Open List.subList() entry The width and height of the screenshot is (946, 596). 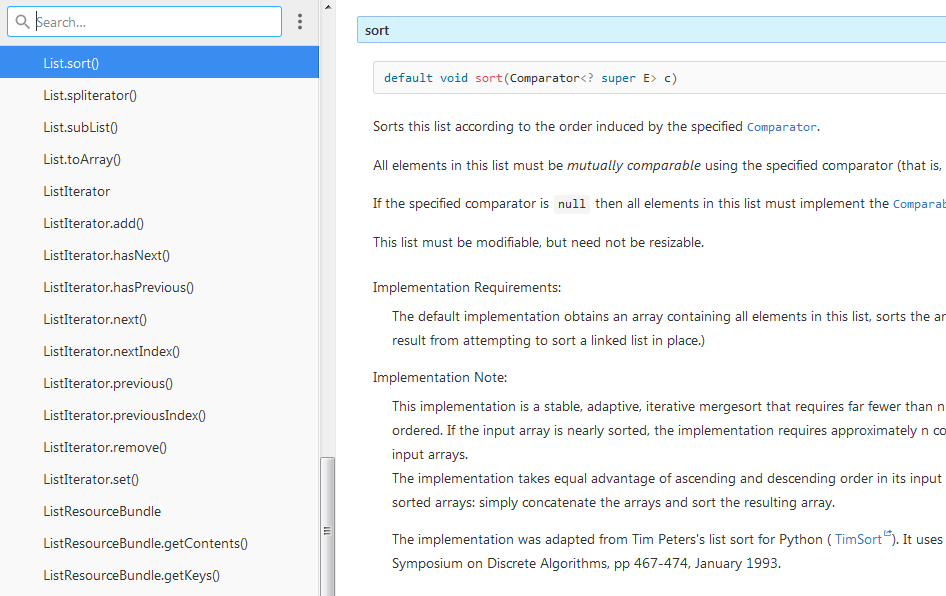click(x=80, y=127)
